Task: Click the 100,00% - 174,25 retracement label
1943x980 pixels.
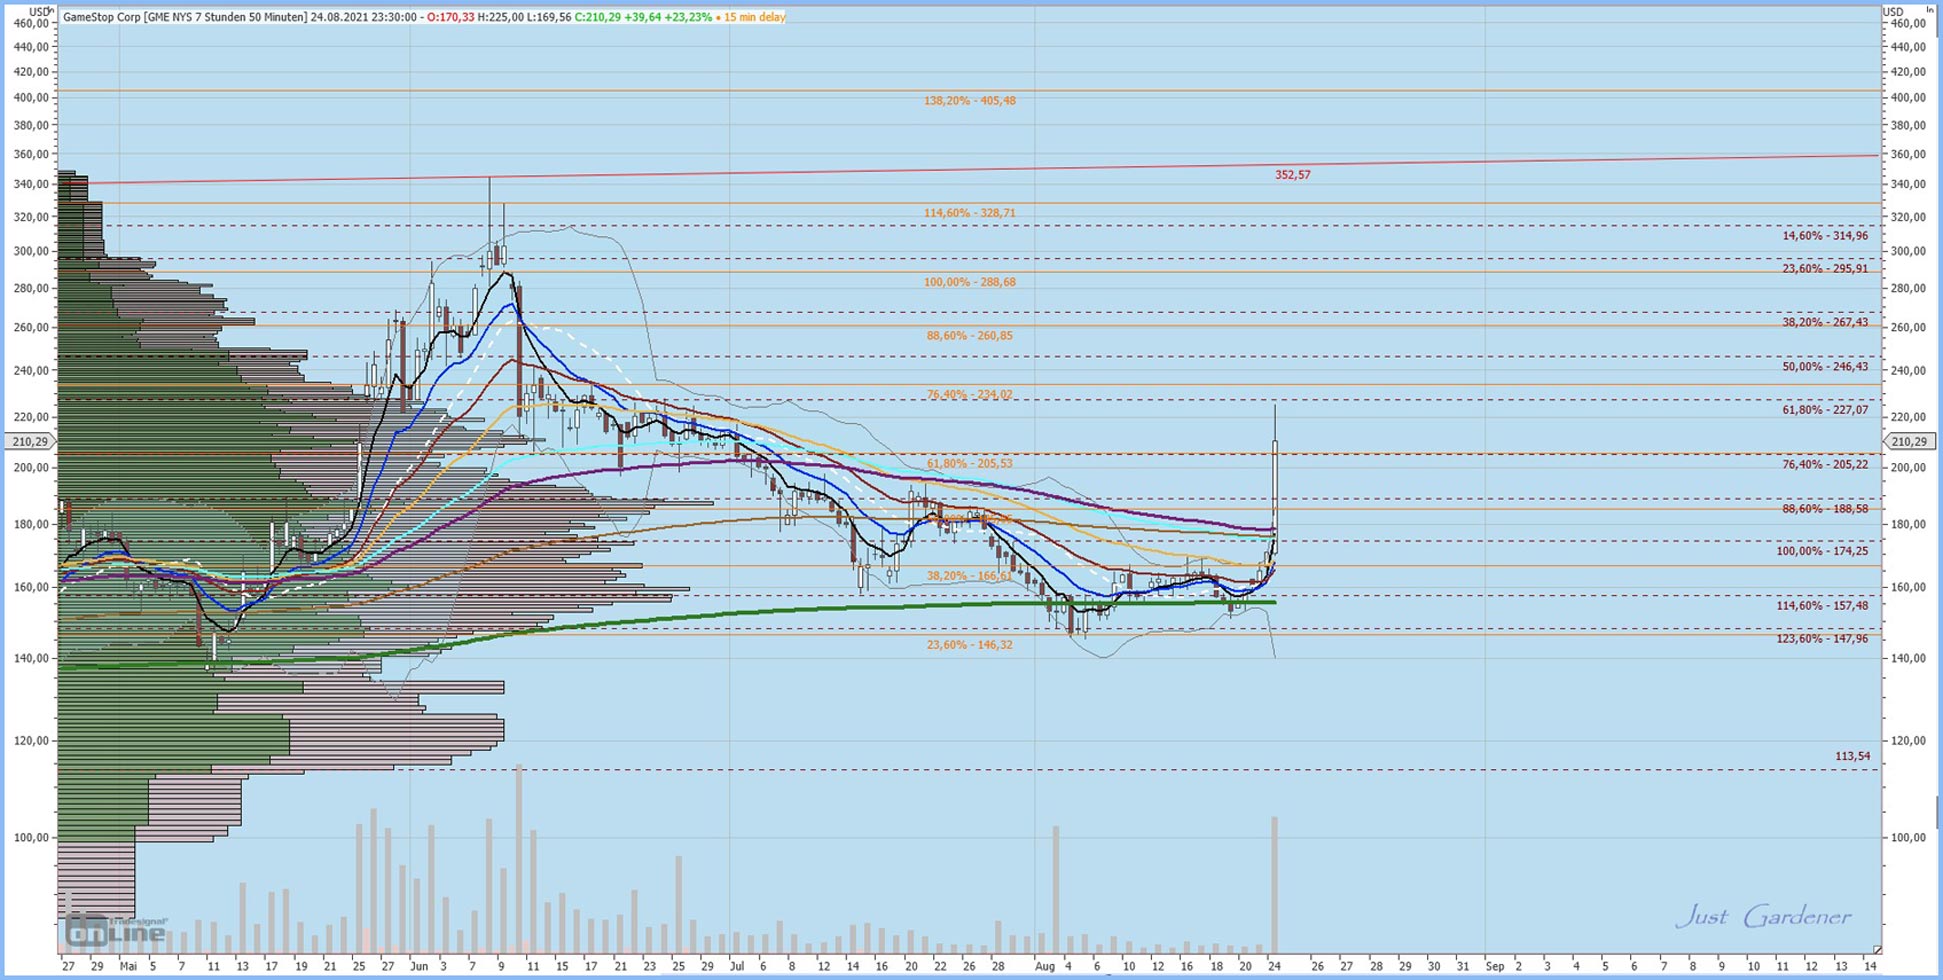Action: point(1822,551)
